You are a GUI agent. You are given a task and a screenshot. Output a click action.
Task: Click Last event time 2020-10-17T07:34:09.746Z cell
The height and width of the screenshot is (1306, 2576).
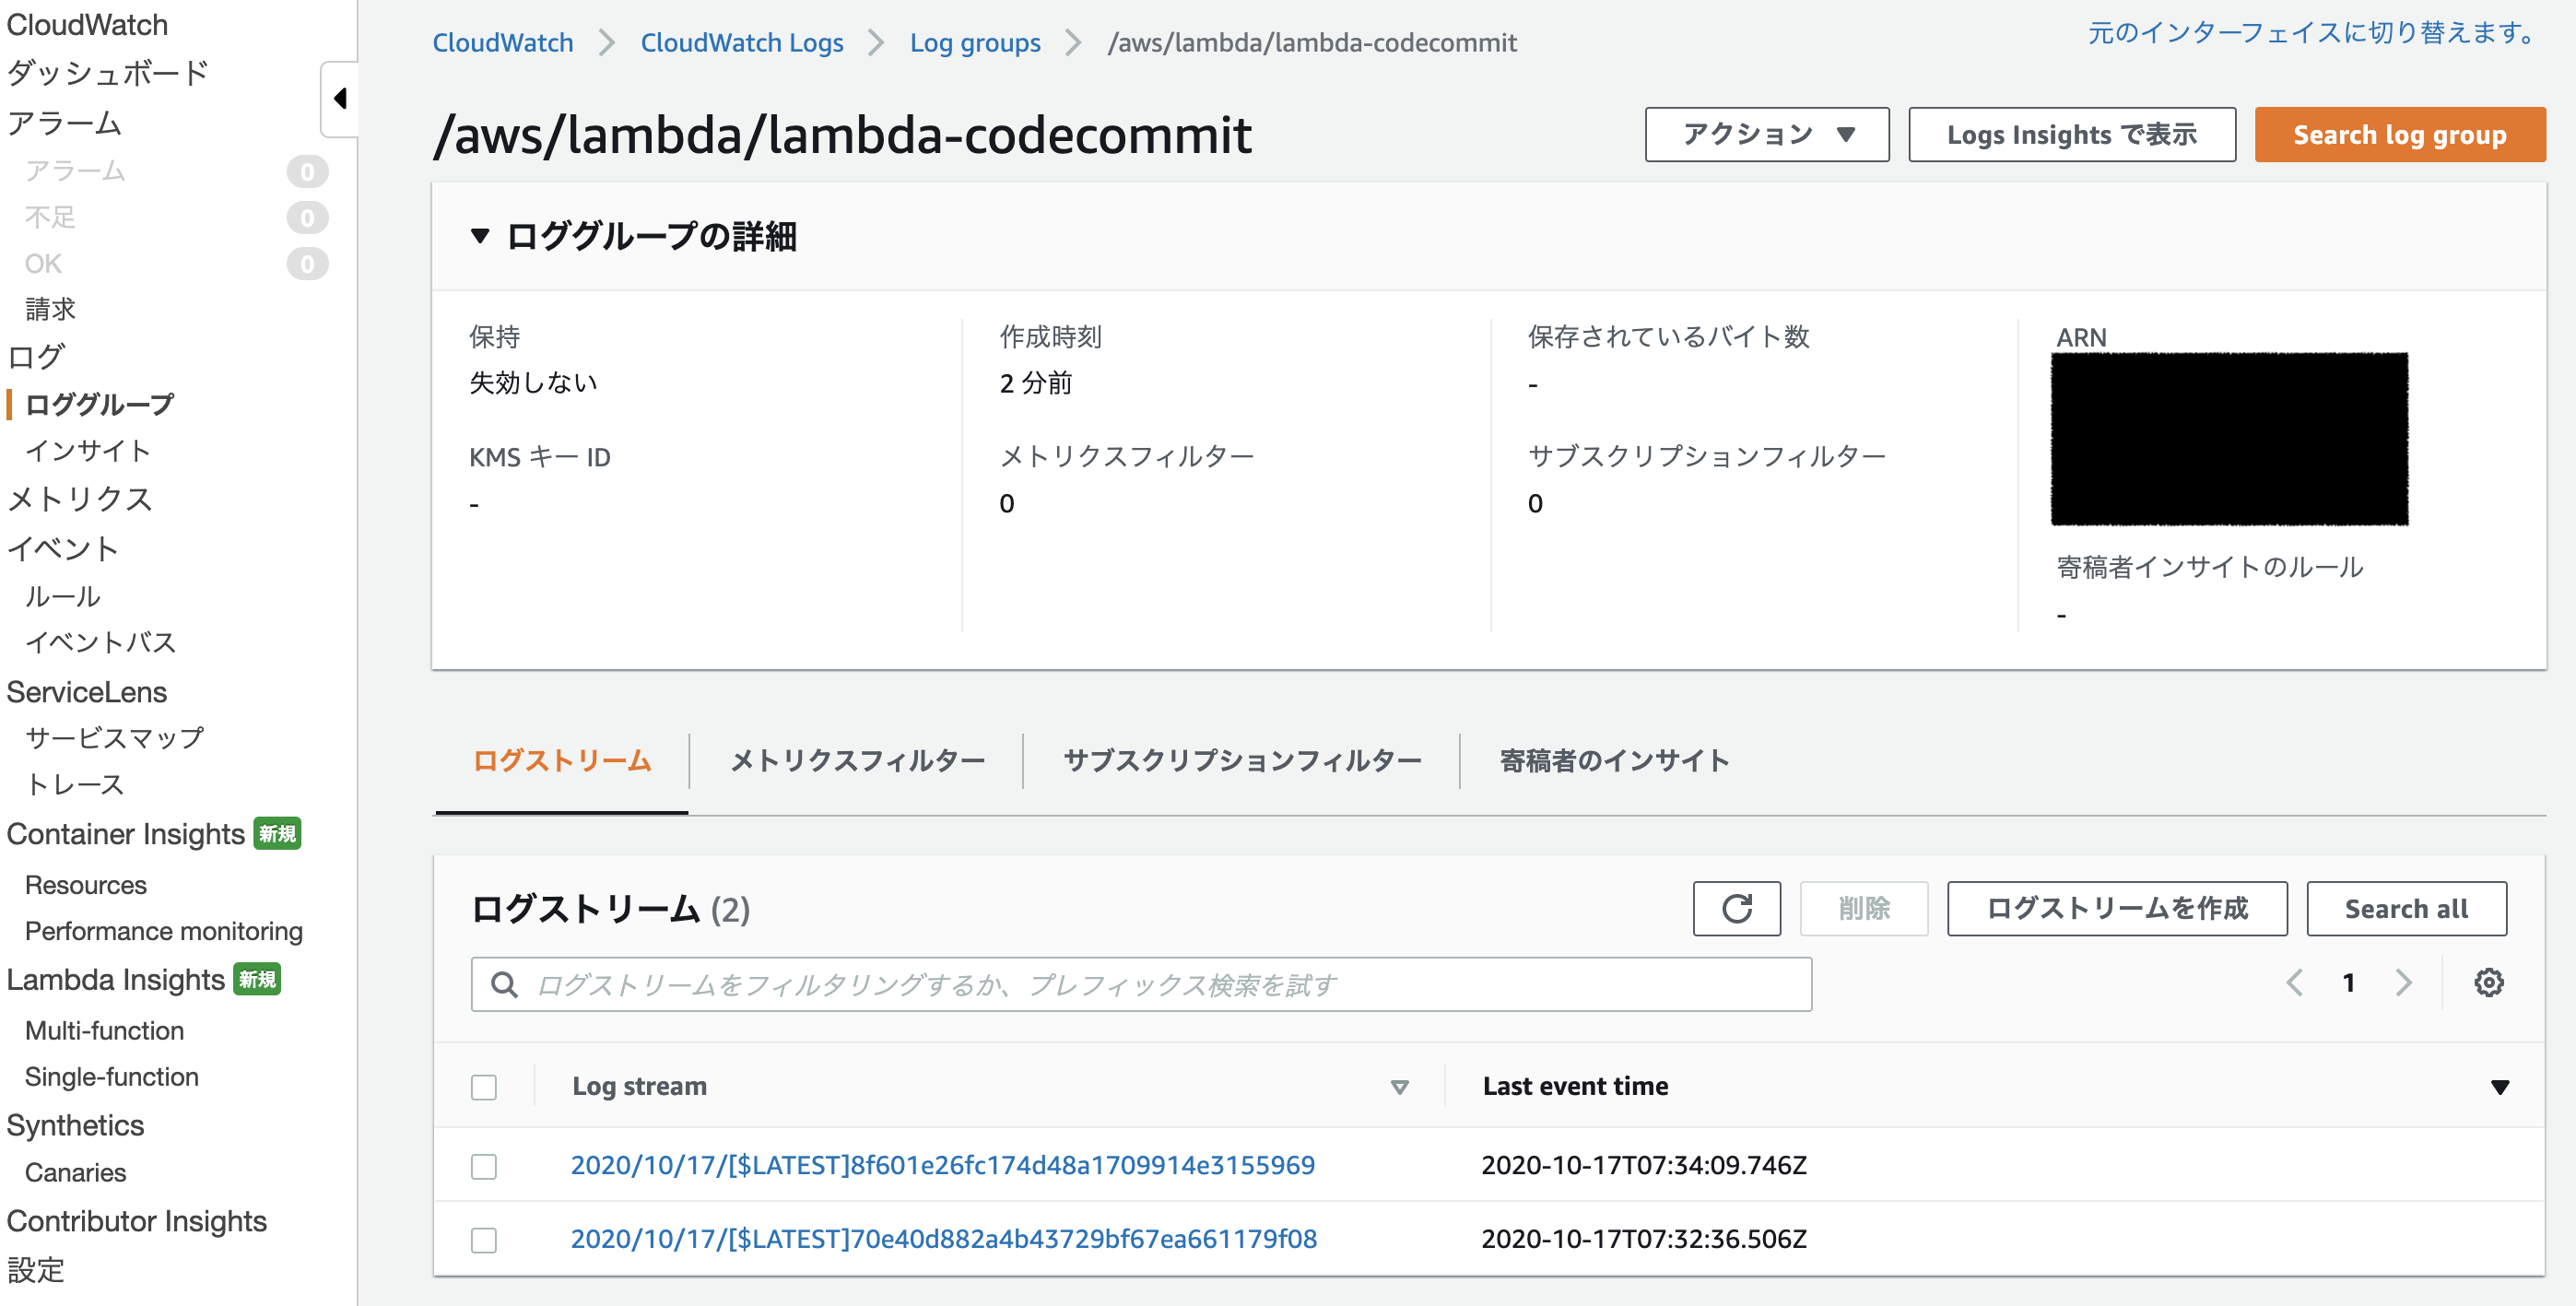click(x=1644, y=1165)
